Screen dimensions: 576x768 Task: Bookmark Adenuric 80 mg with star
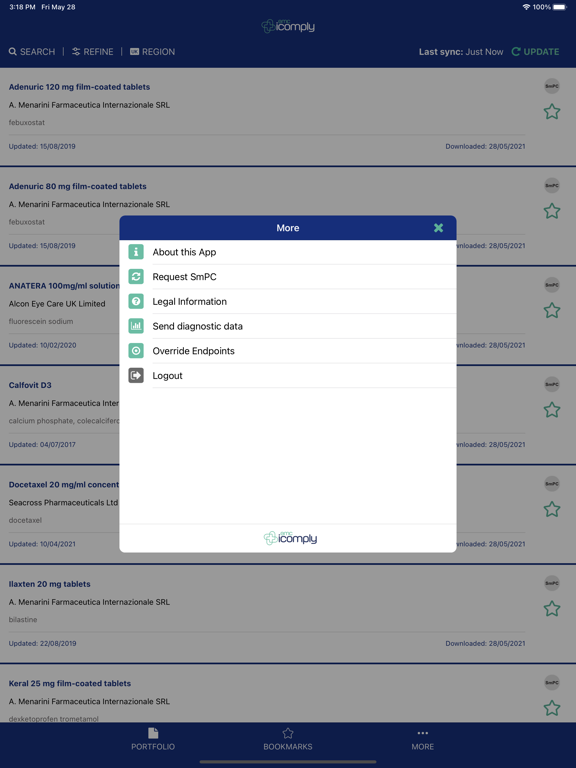tap(552, 211)
